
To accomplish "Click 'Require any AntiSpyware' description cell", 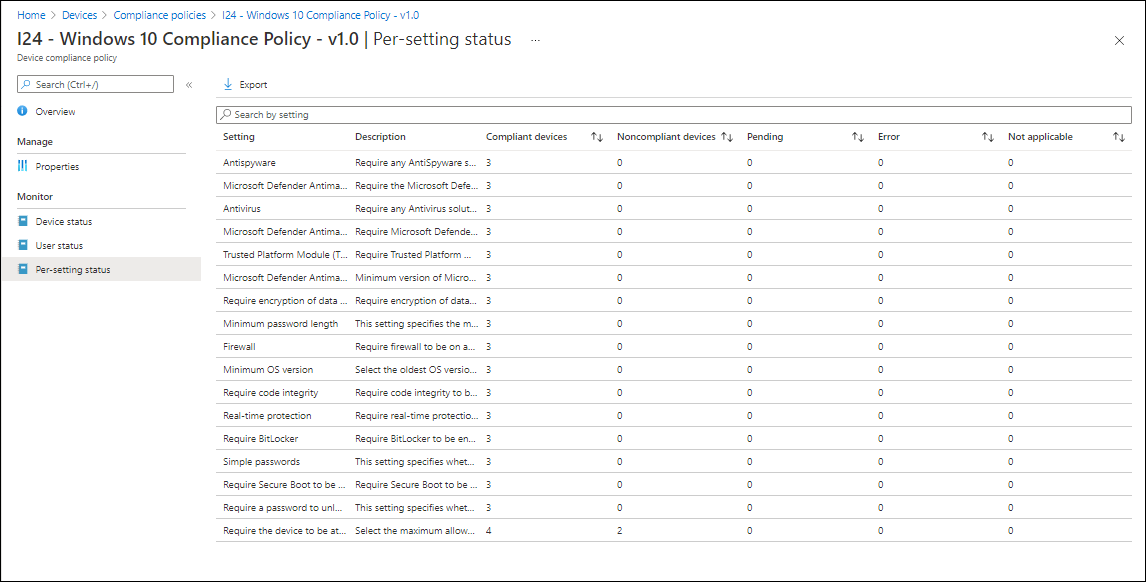I will tap(416, 162).
